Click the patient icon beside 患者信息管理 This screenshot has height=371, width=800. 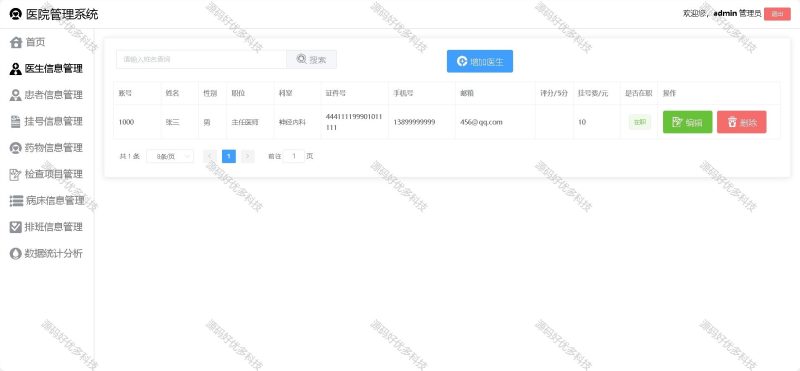click(x=16, y=95)
